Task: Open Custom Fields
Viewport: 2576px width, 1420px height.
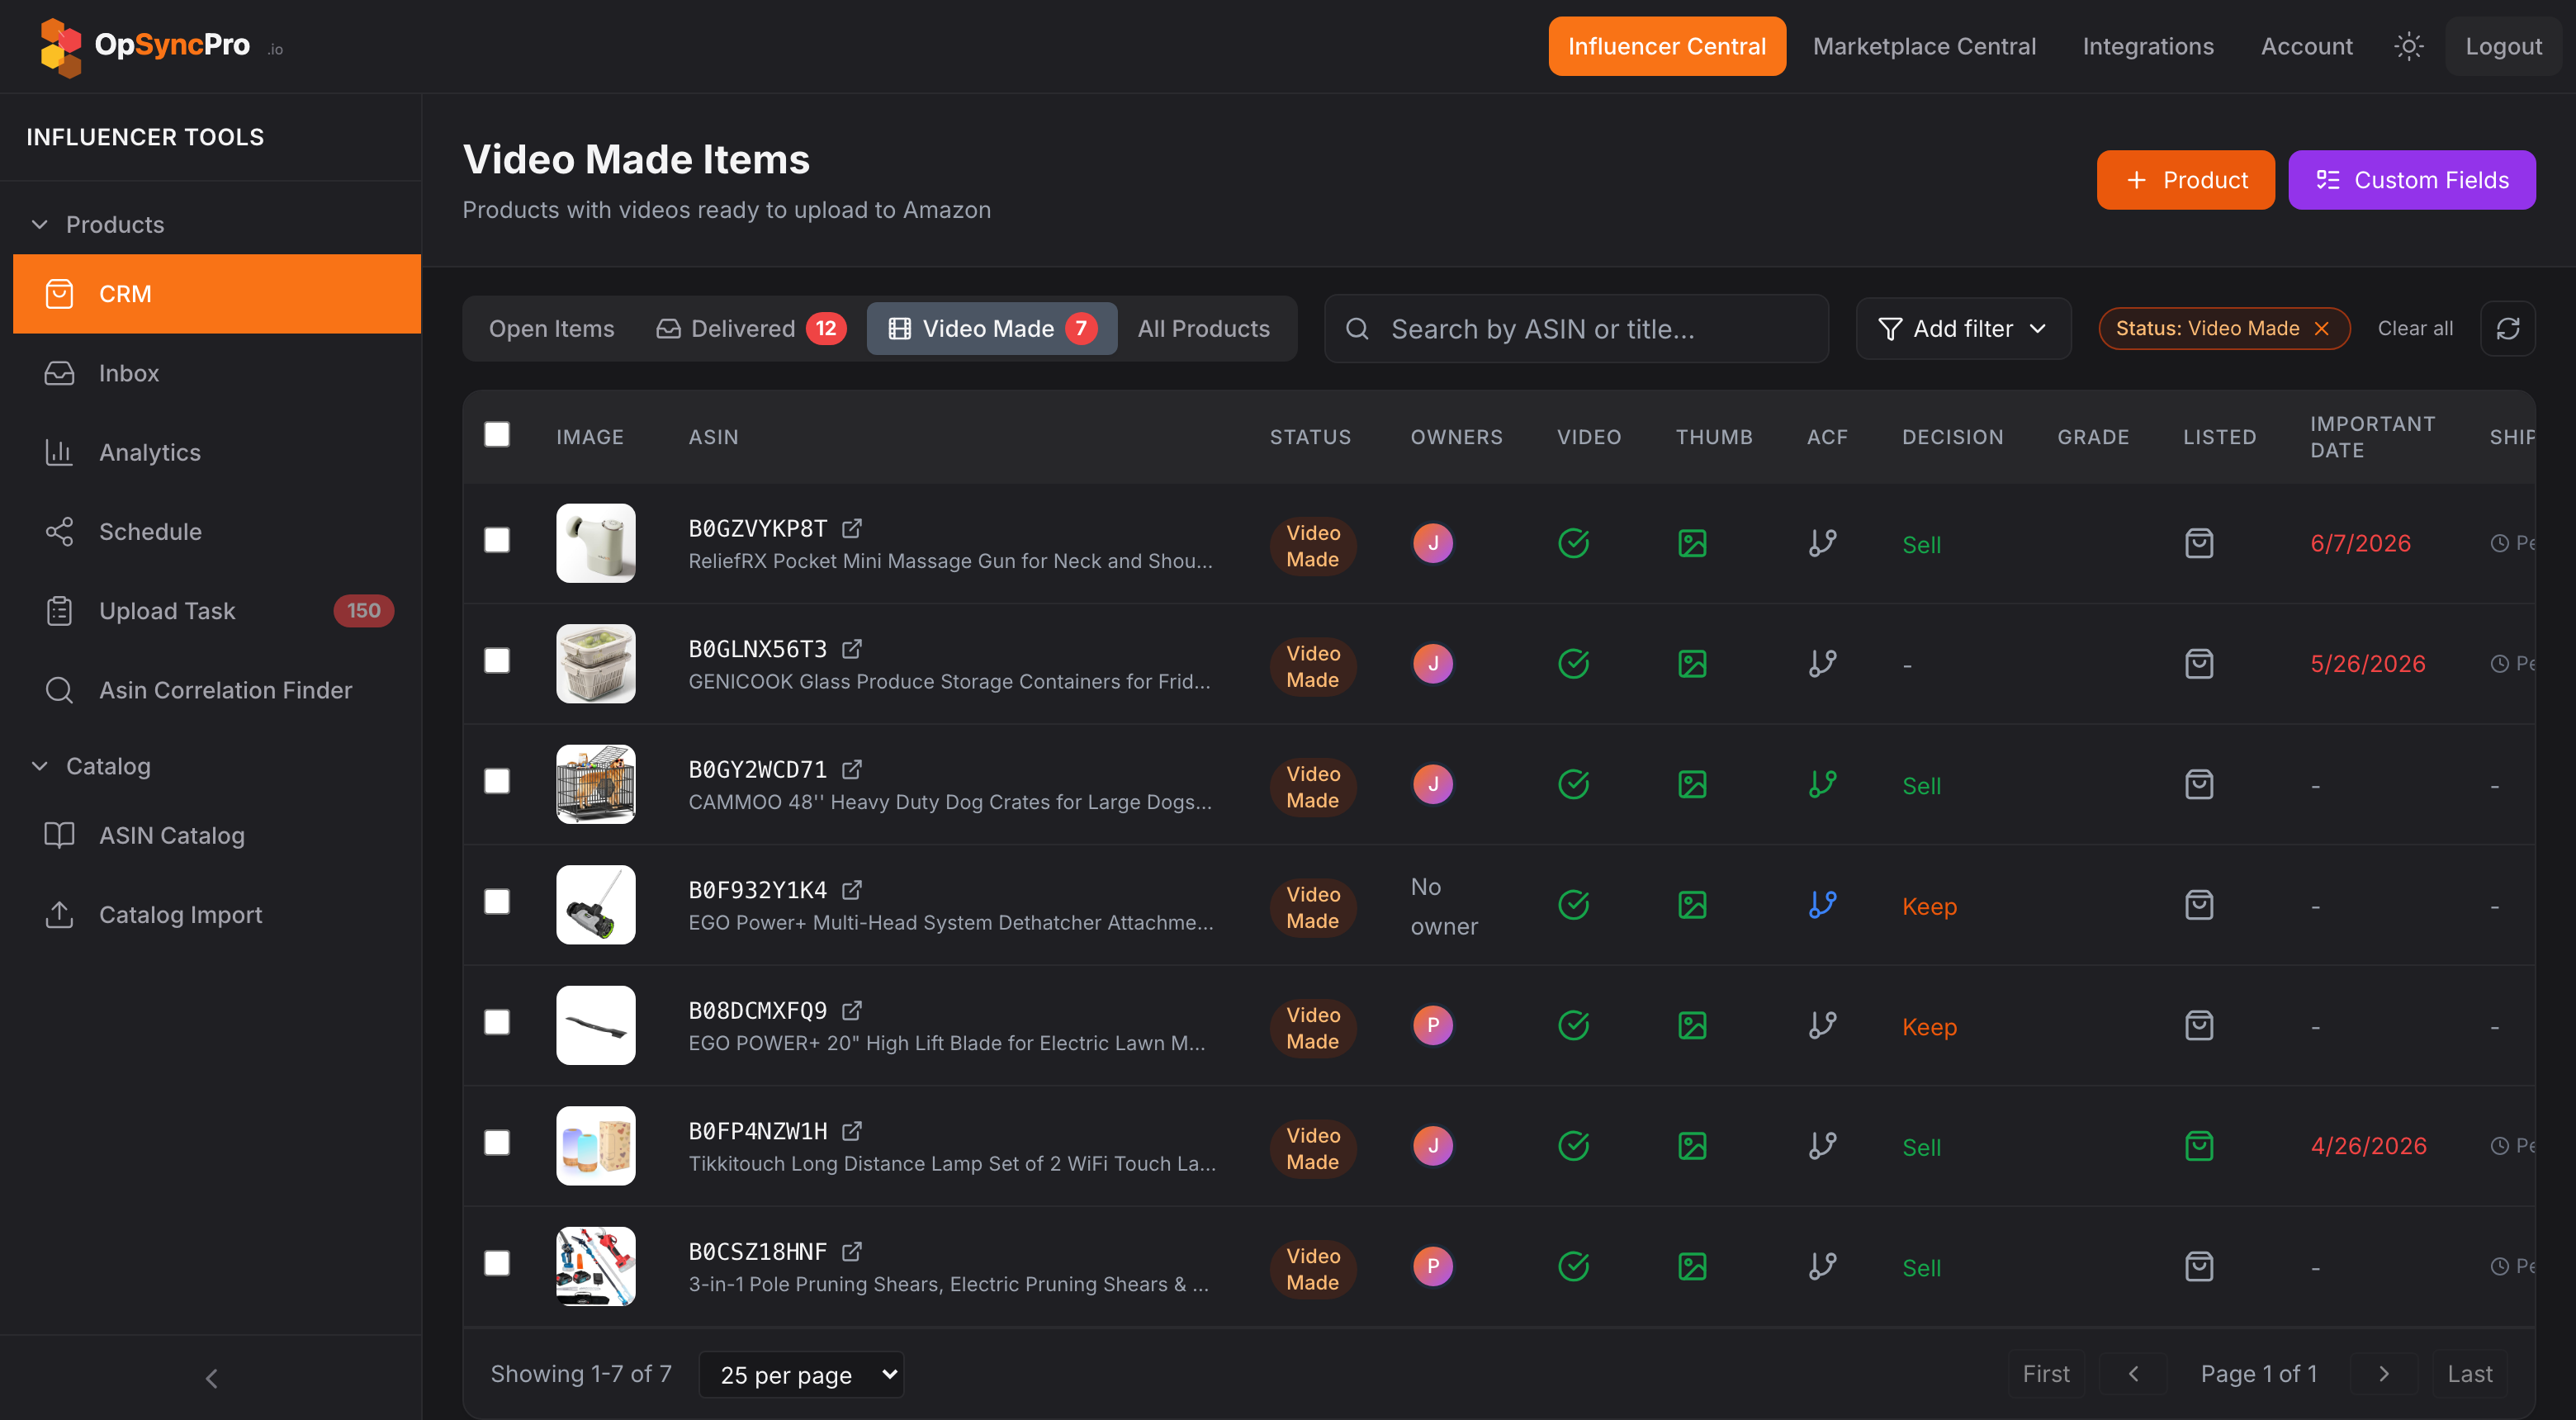Action: point(2411,180)
